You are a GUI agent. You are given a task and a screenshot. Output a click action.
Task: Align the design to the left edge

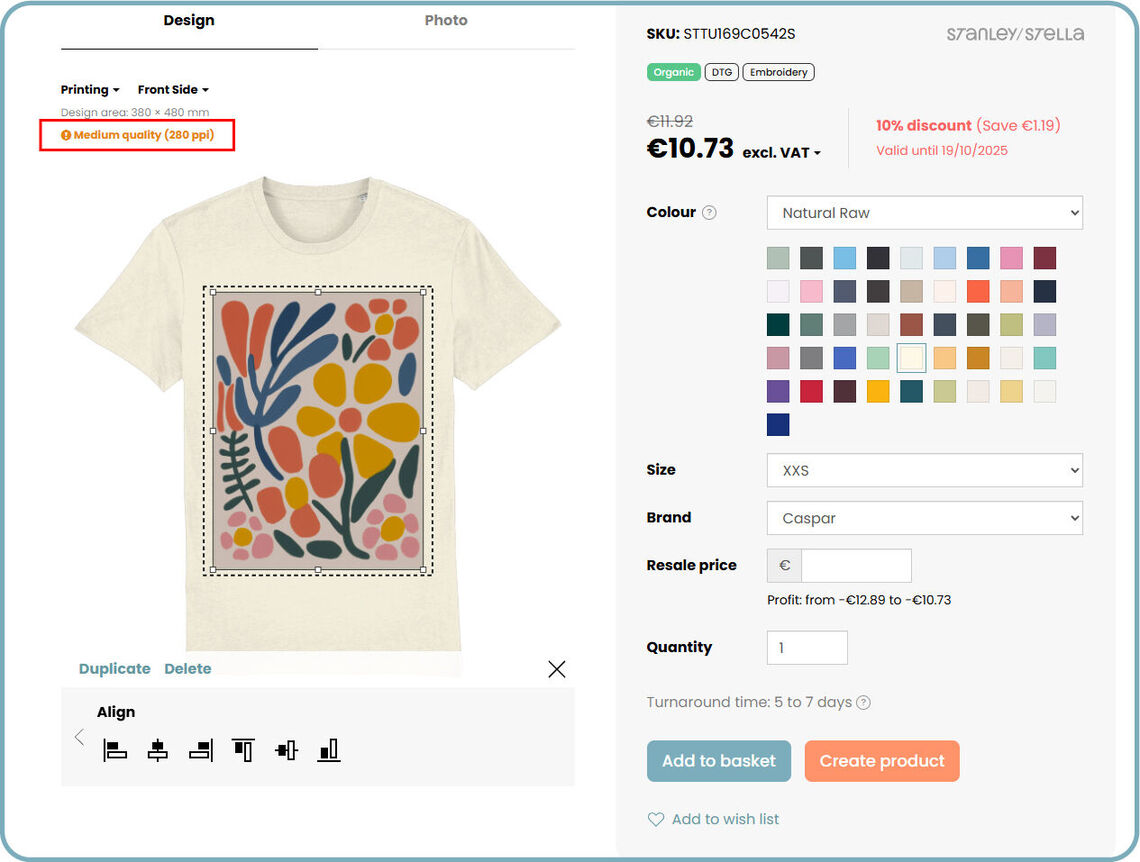[115, 750]
